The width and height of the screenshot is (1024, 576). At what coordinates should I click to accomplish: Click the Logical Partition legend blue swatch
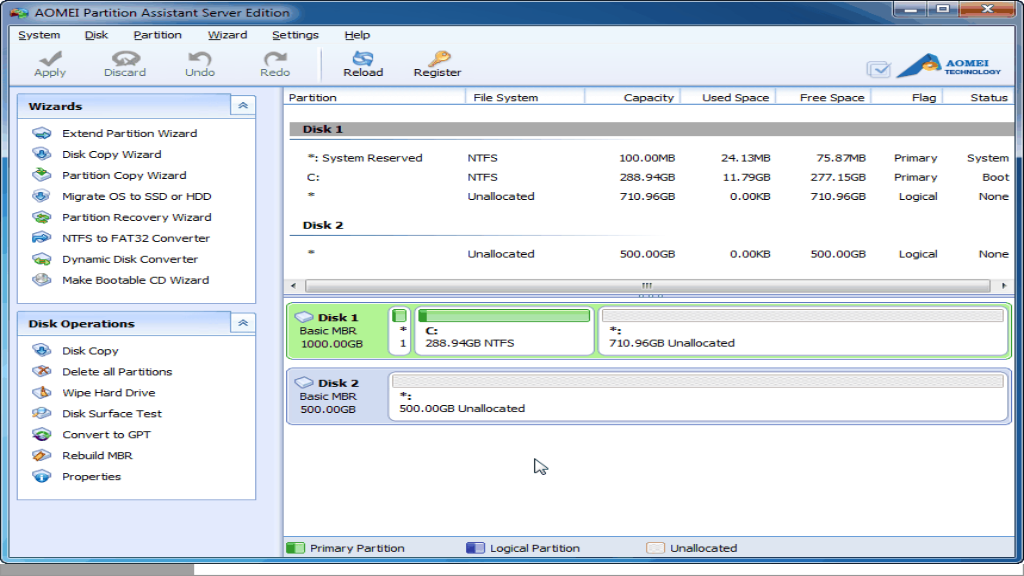[475, 548]
